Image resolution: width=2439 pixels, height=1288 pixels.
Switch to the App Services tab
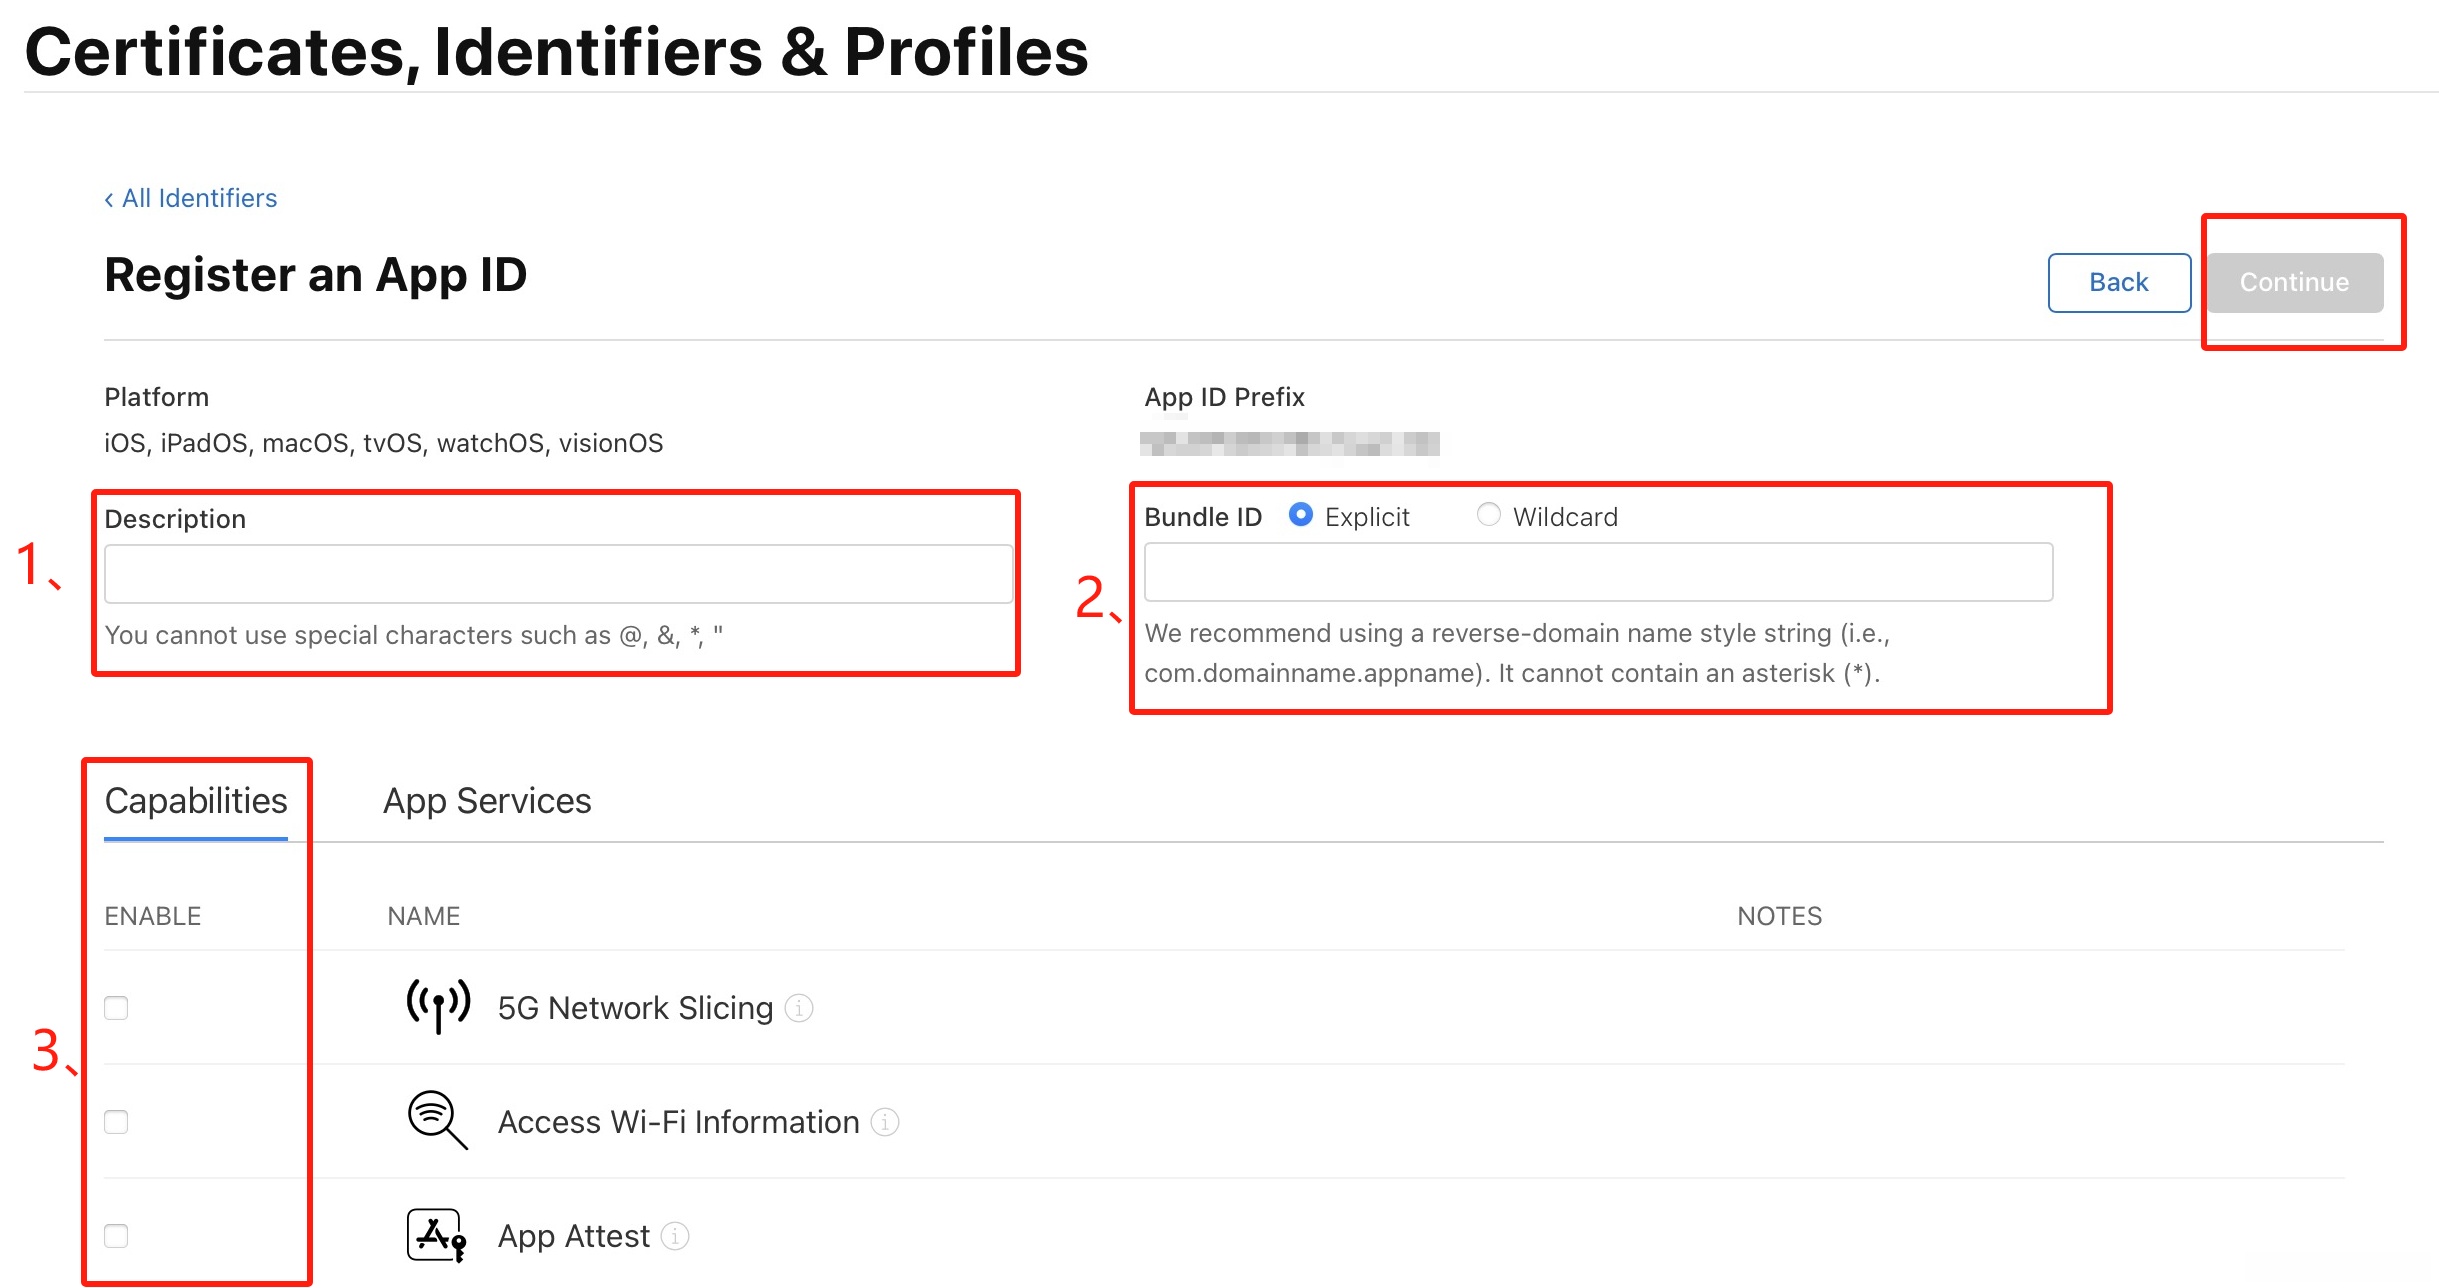(487, 802)
